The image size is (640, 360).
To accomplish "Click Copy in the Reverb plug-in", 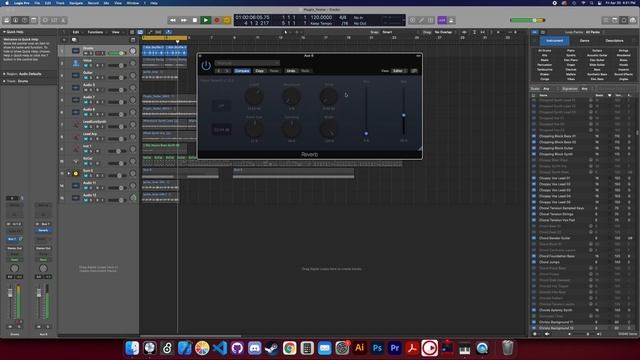I will [x=260, y=71].
